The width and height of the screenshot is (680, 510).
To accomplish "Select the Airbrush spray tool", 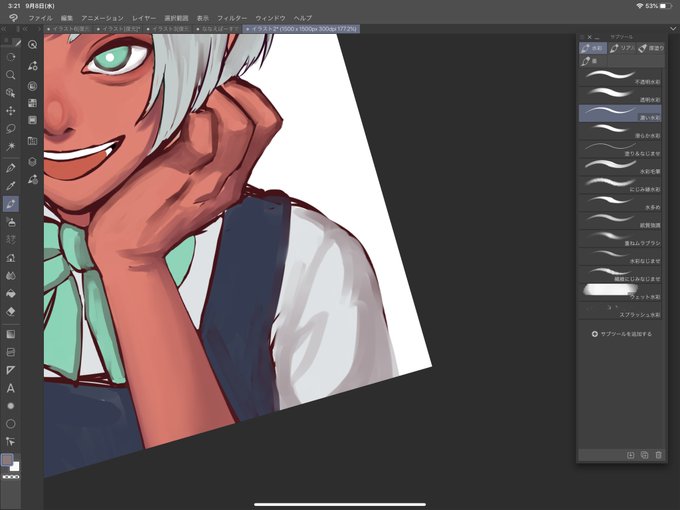I will click(x=11, y=222).
